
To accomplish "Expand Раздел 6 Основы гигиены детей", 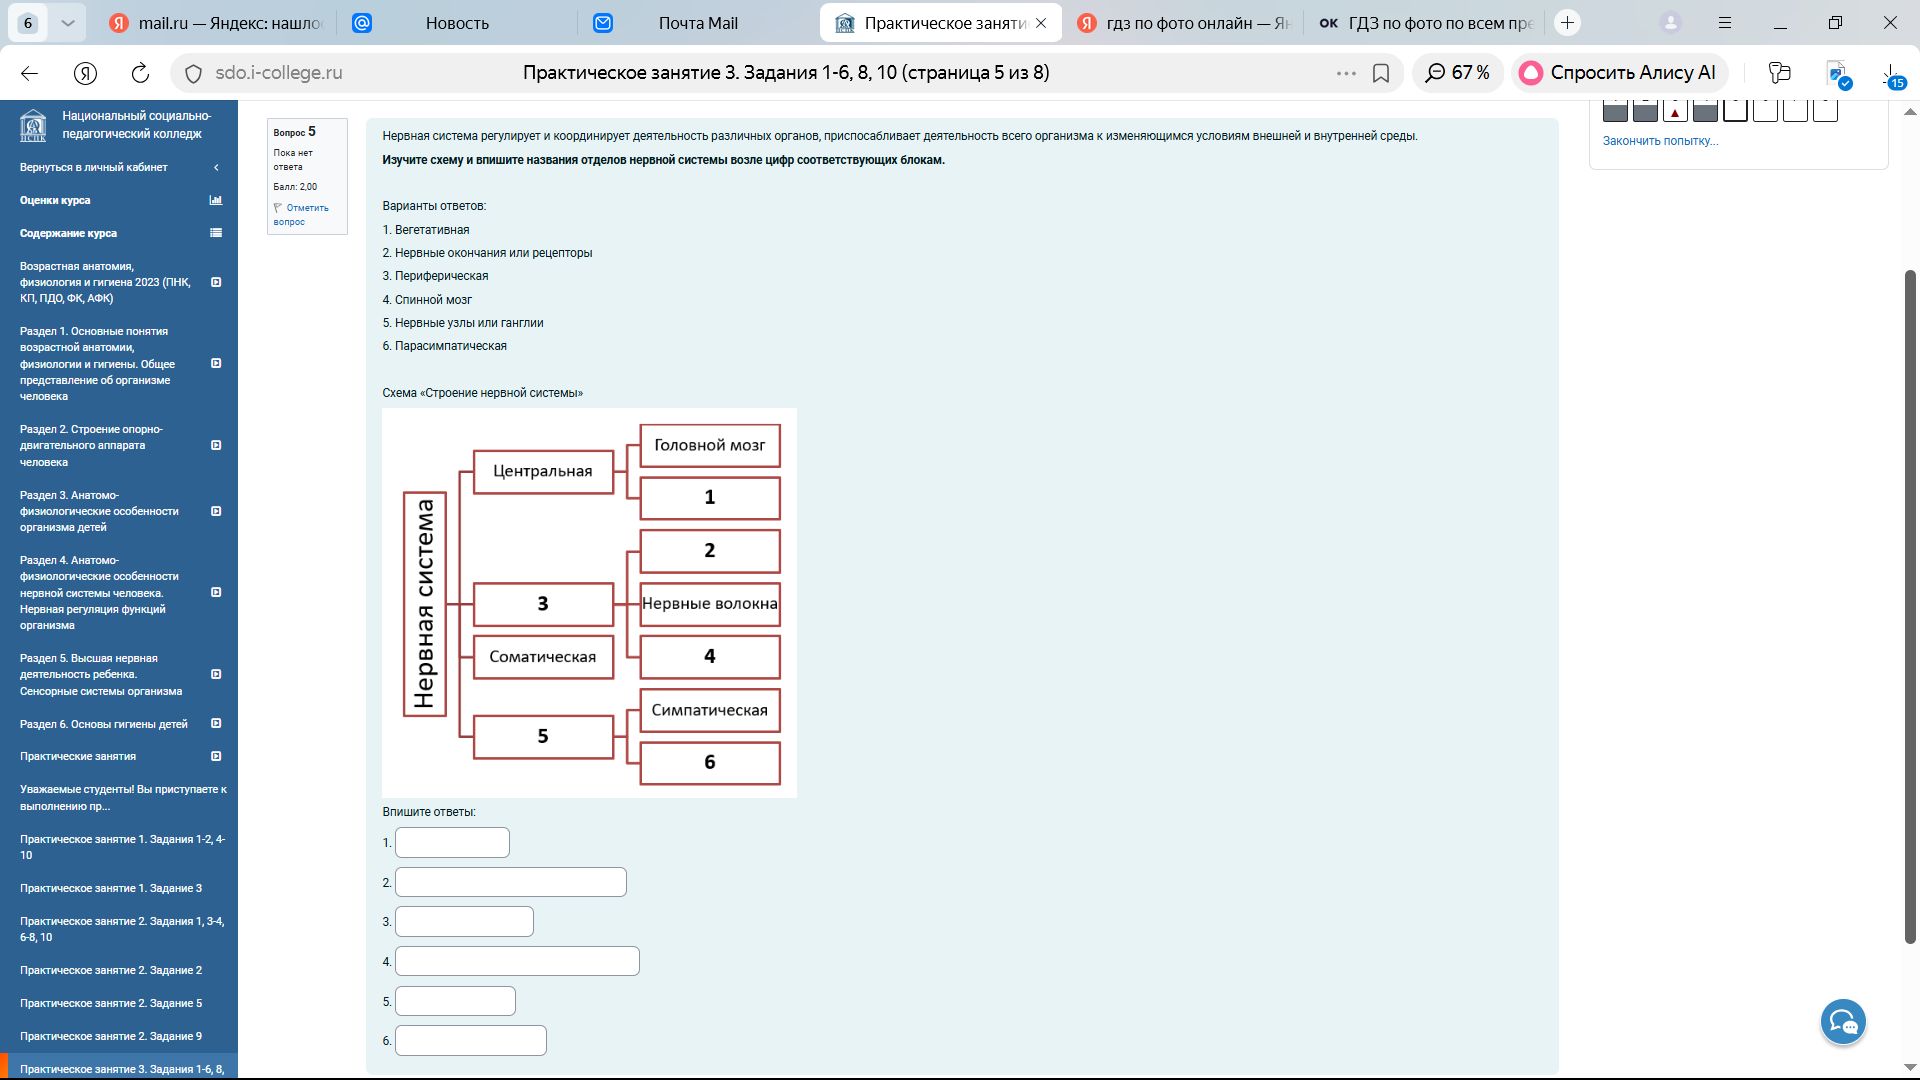I will (216, 723).
